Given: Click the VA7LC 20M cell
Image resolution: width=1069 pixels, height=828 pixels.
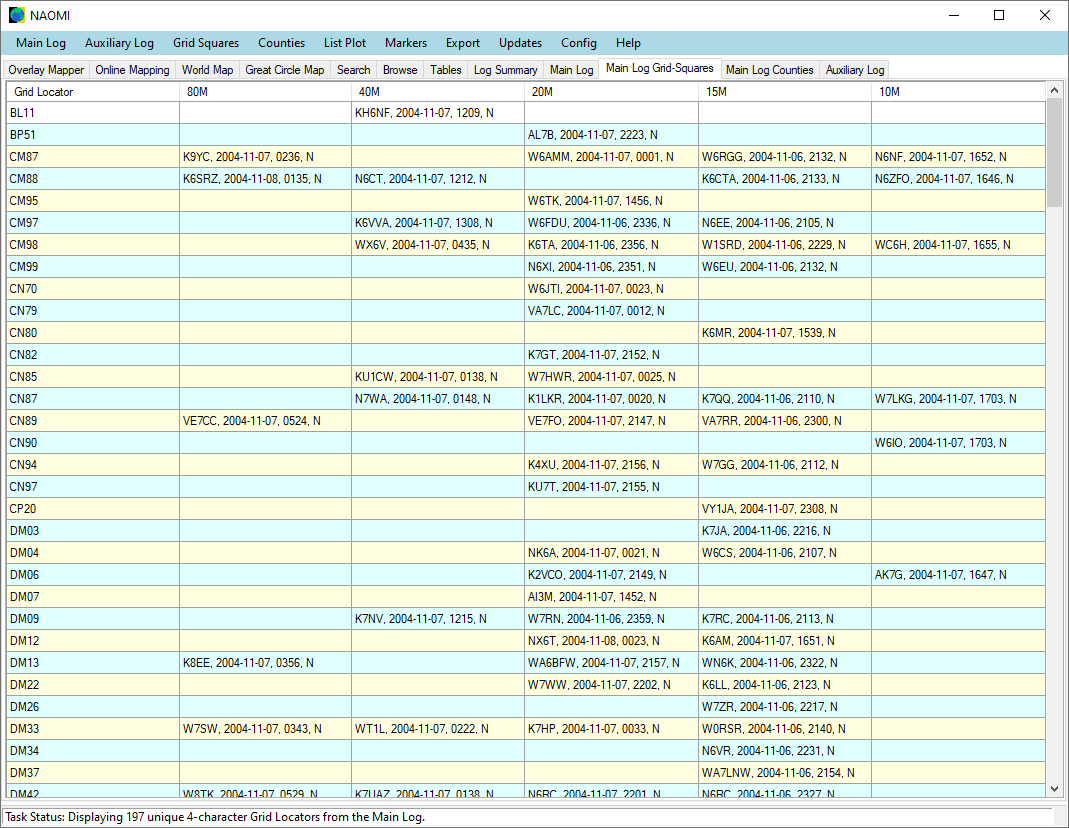Looking at the screenshot, I should (x=612, y=311).
